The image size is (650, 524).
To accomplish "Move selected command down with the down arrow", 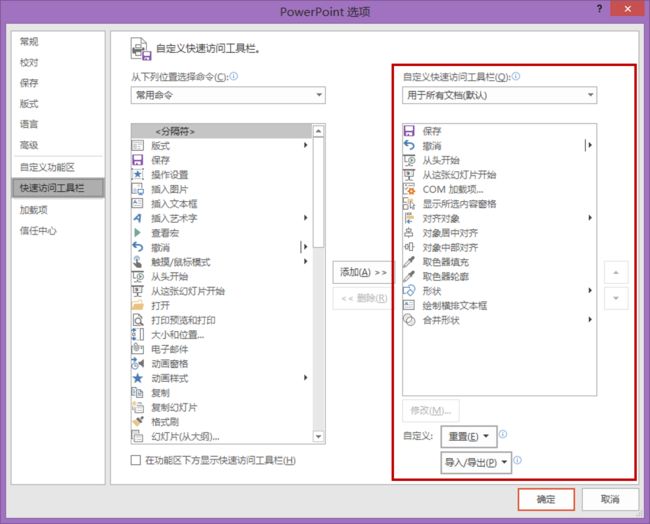I will tap(616, 298).
